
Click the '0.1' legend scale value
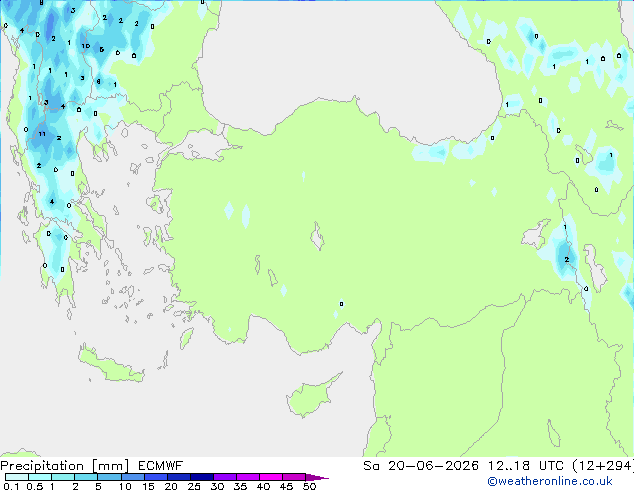(x=11, y=486)
